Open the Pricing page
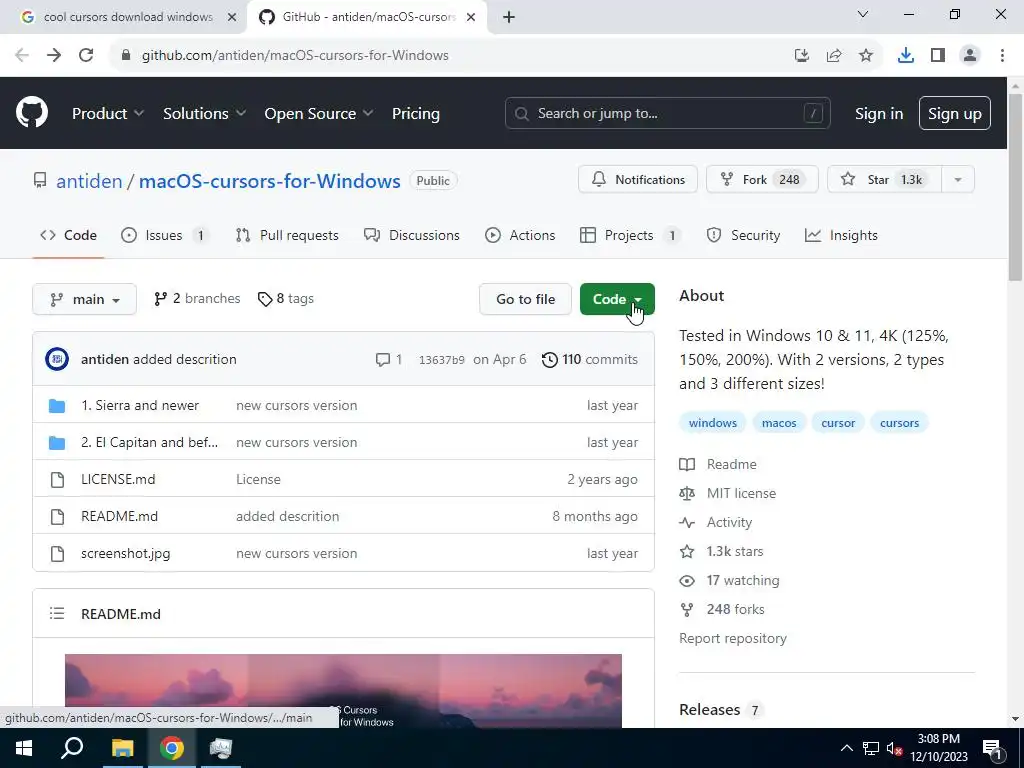 (x=416, y=114)
